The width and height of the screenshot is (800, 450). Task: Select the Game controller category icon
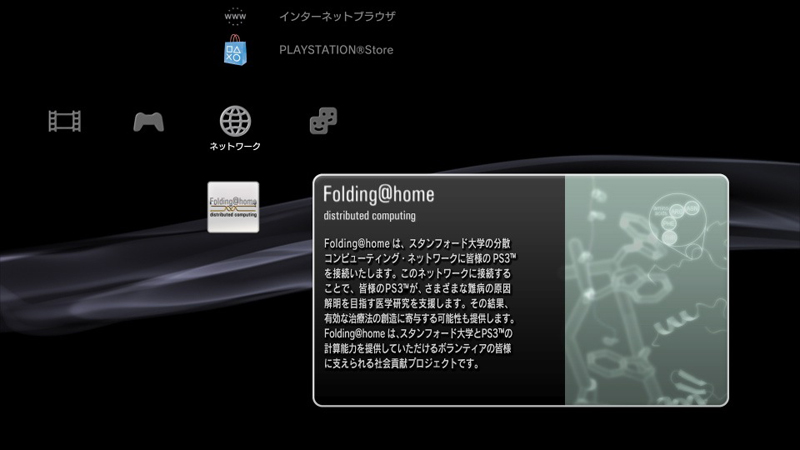click(149, 122)
